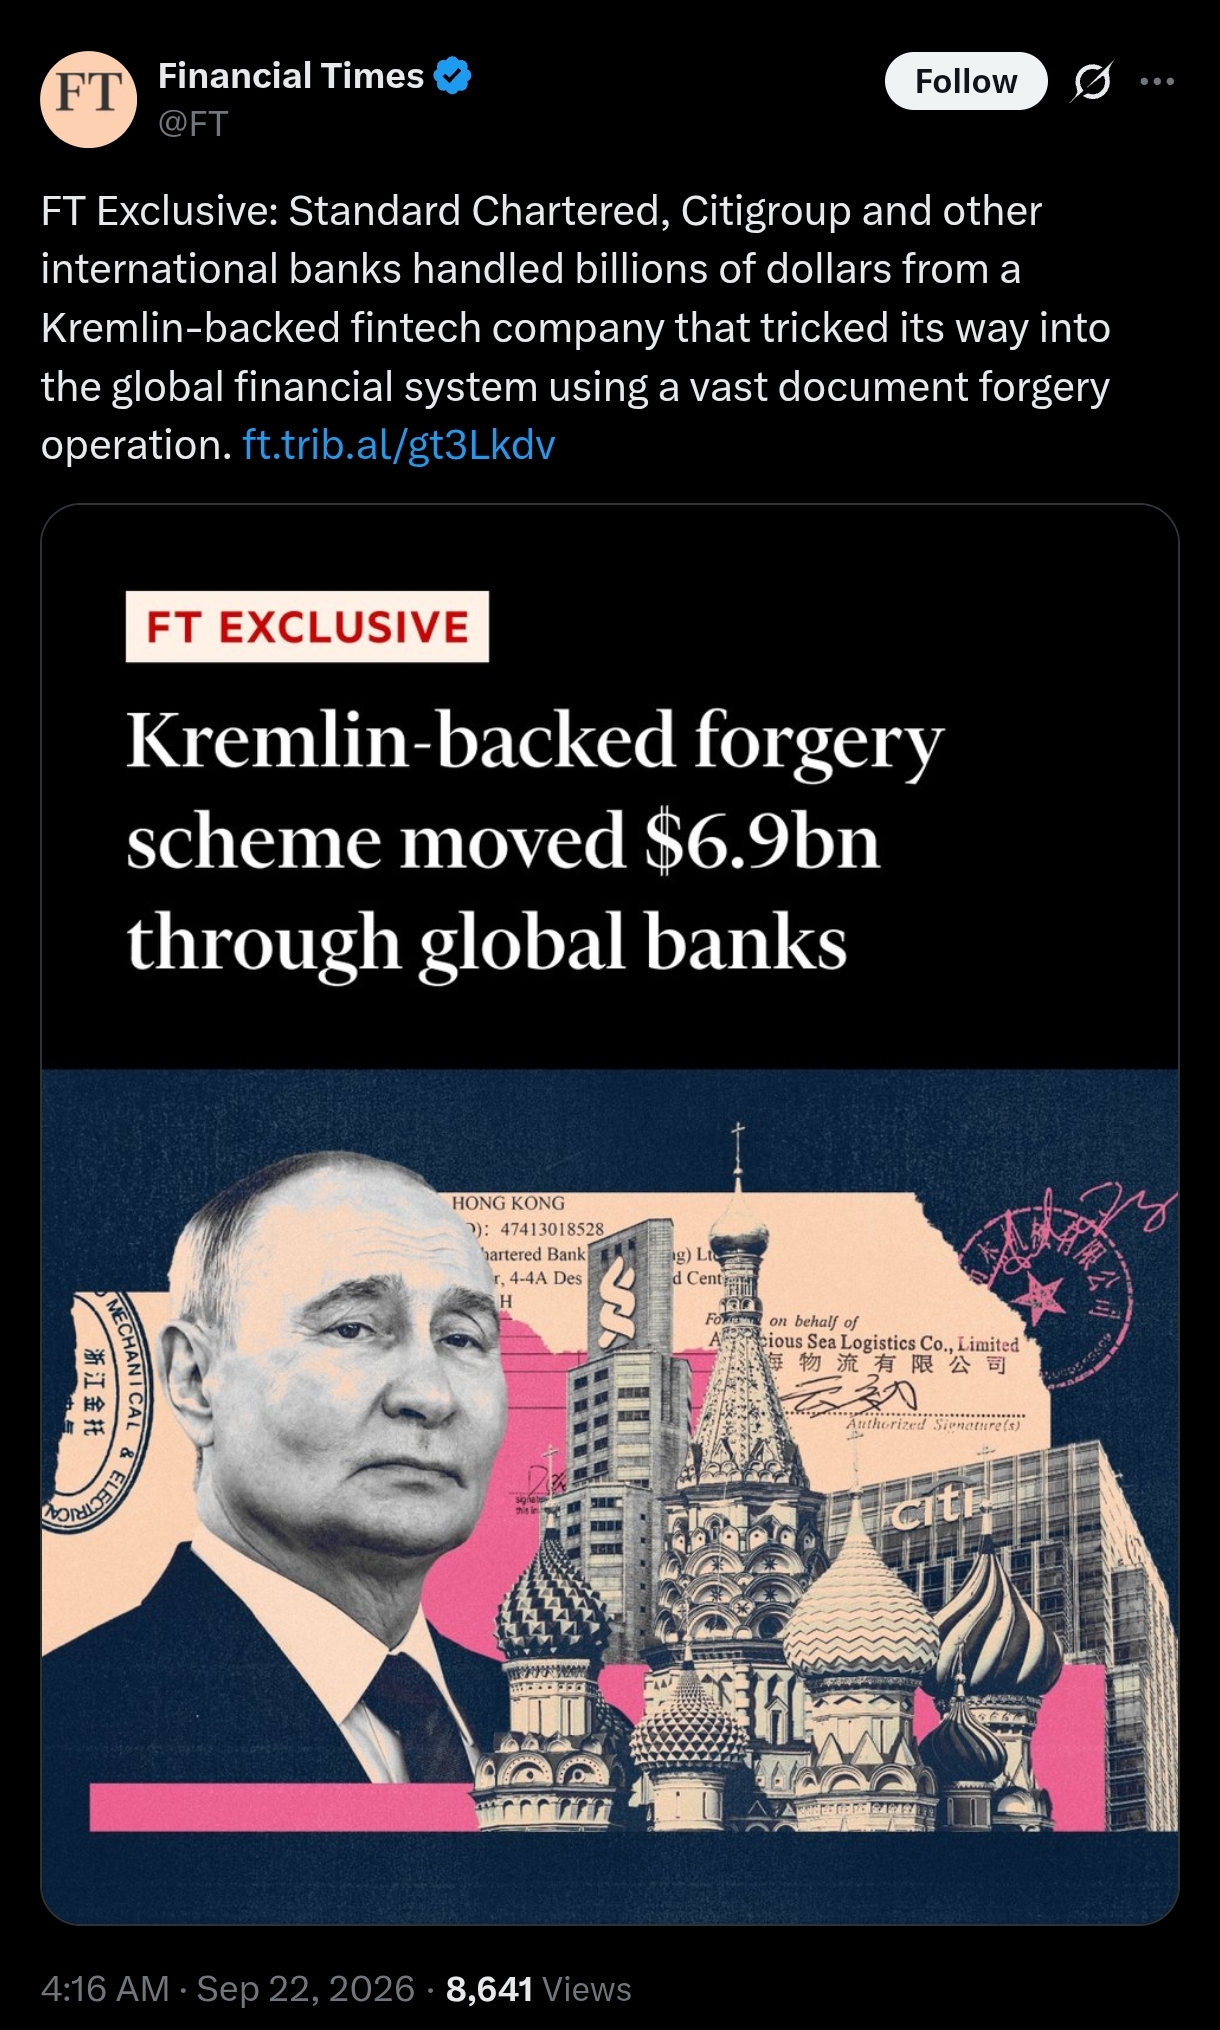
Task: Click the tweet text about Standard Chartered
Action: pyautogui.click(x=576, y=328)
